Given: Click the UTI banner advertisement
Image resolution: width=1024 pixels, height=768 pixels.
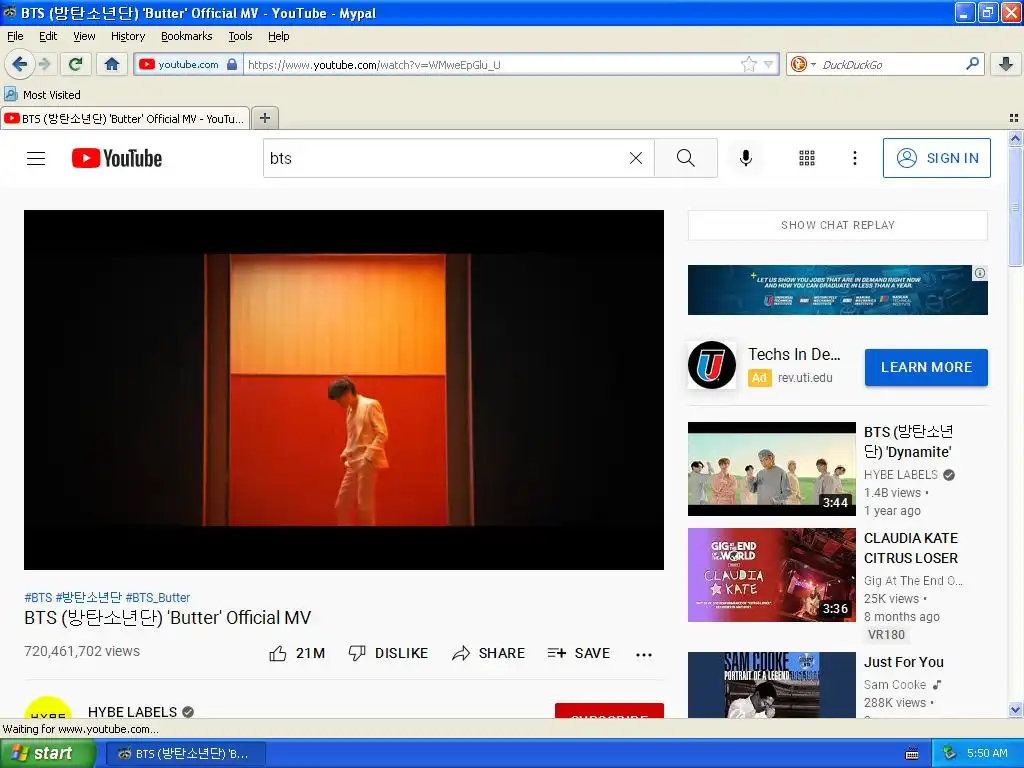Looking at the screenshot, I should tap(837, 290).
